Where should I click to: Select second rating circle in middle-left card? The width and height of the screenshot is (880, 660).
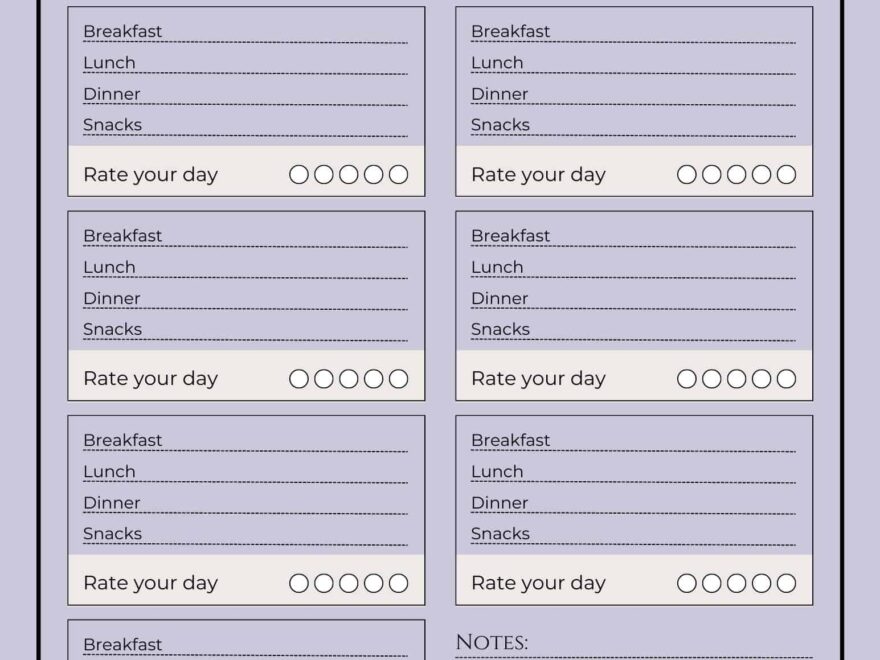click(324, 379)
